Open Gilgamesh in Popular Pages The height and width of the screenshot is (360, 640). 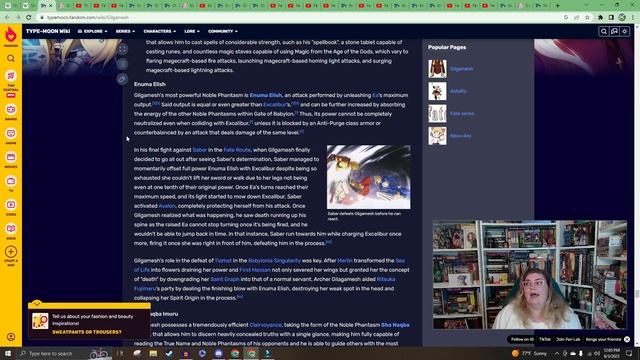(462, 69)
